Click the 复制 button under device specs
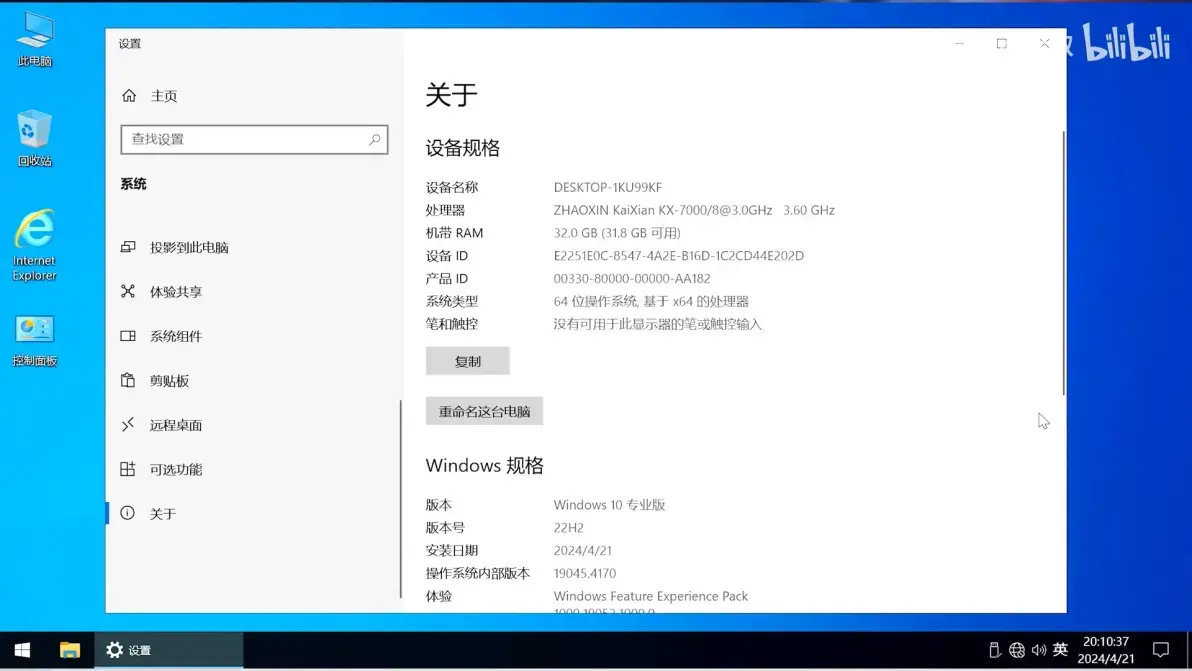1192x671 pixels. click(468, 362)
